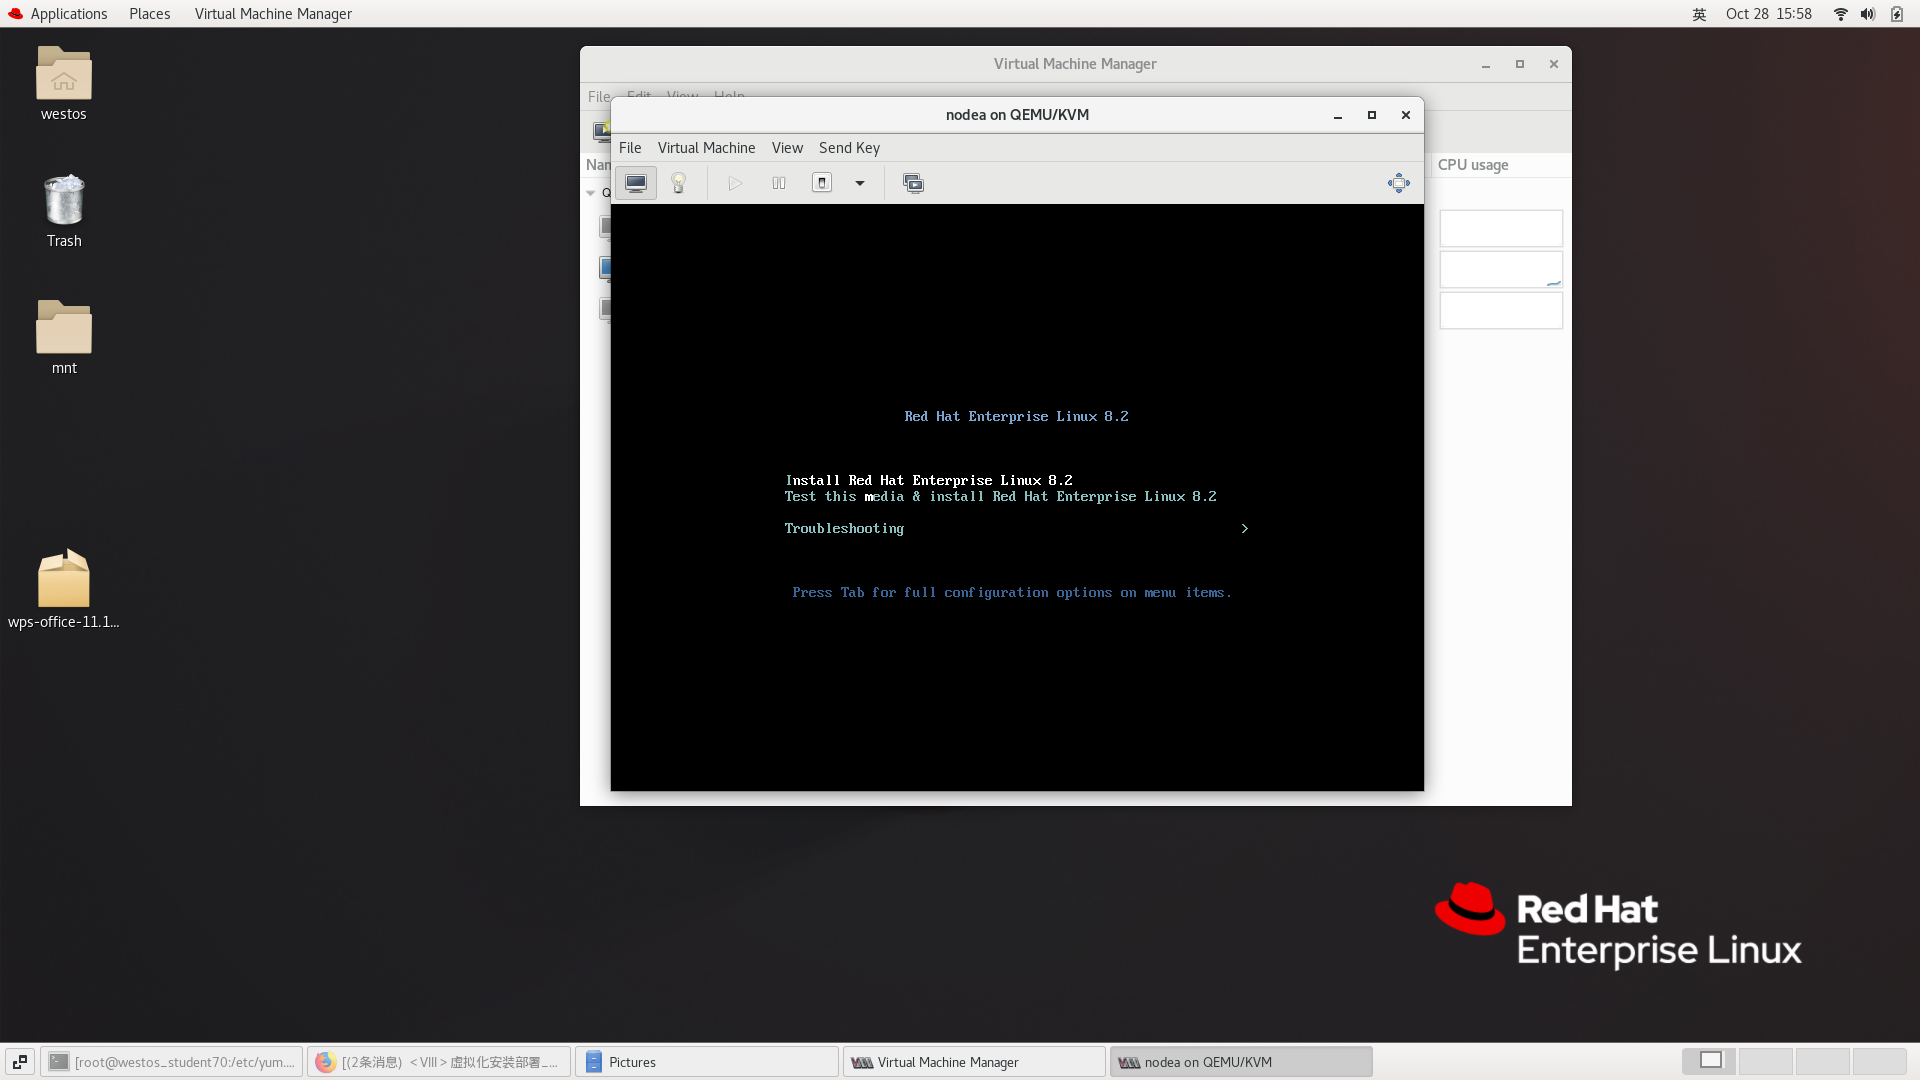Power on the virtual machine play button
The height and width of the screenshot is (1080, 1920).
tap(735, 183)
